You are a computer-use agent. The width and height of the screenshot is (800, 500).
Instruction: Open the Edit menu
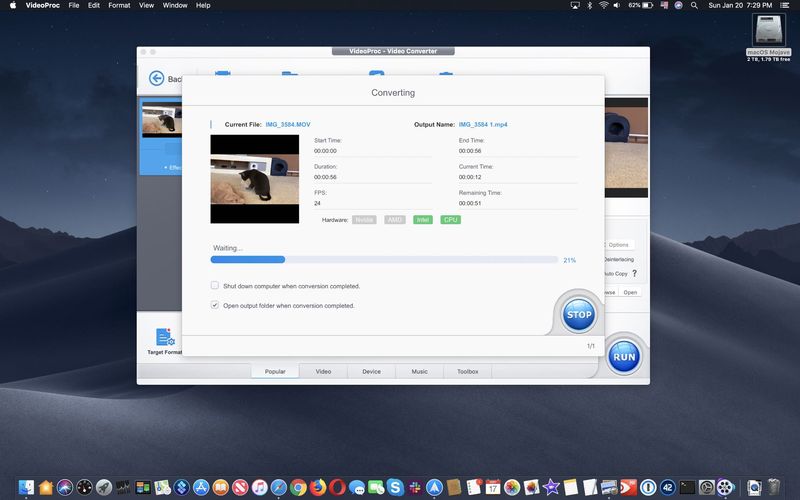[94, 5]
